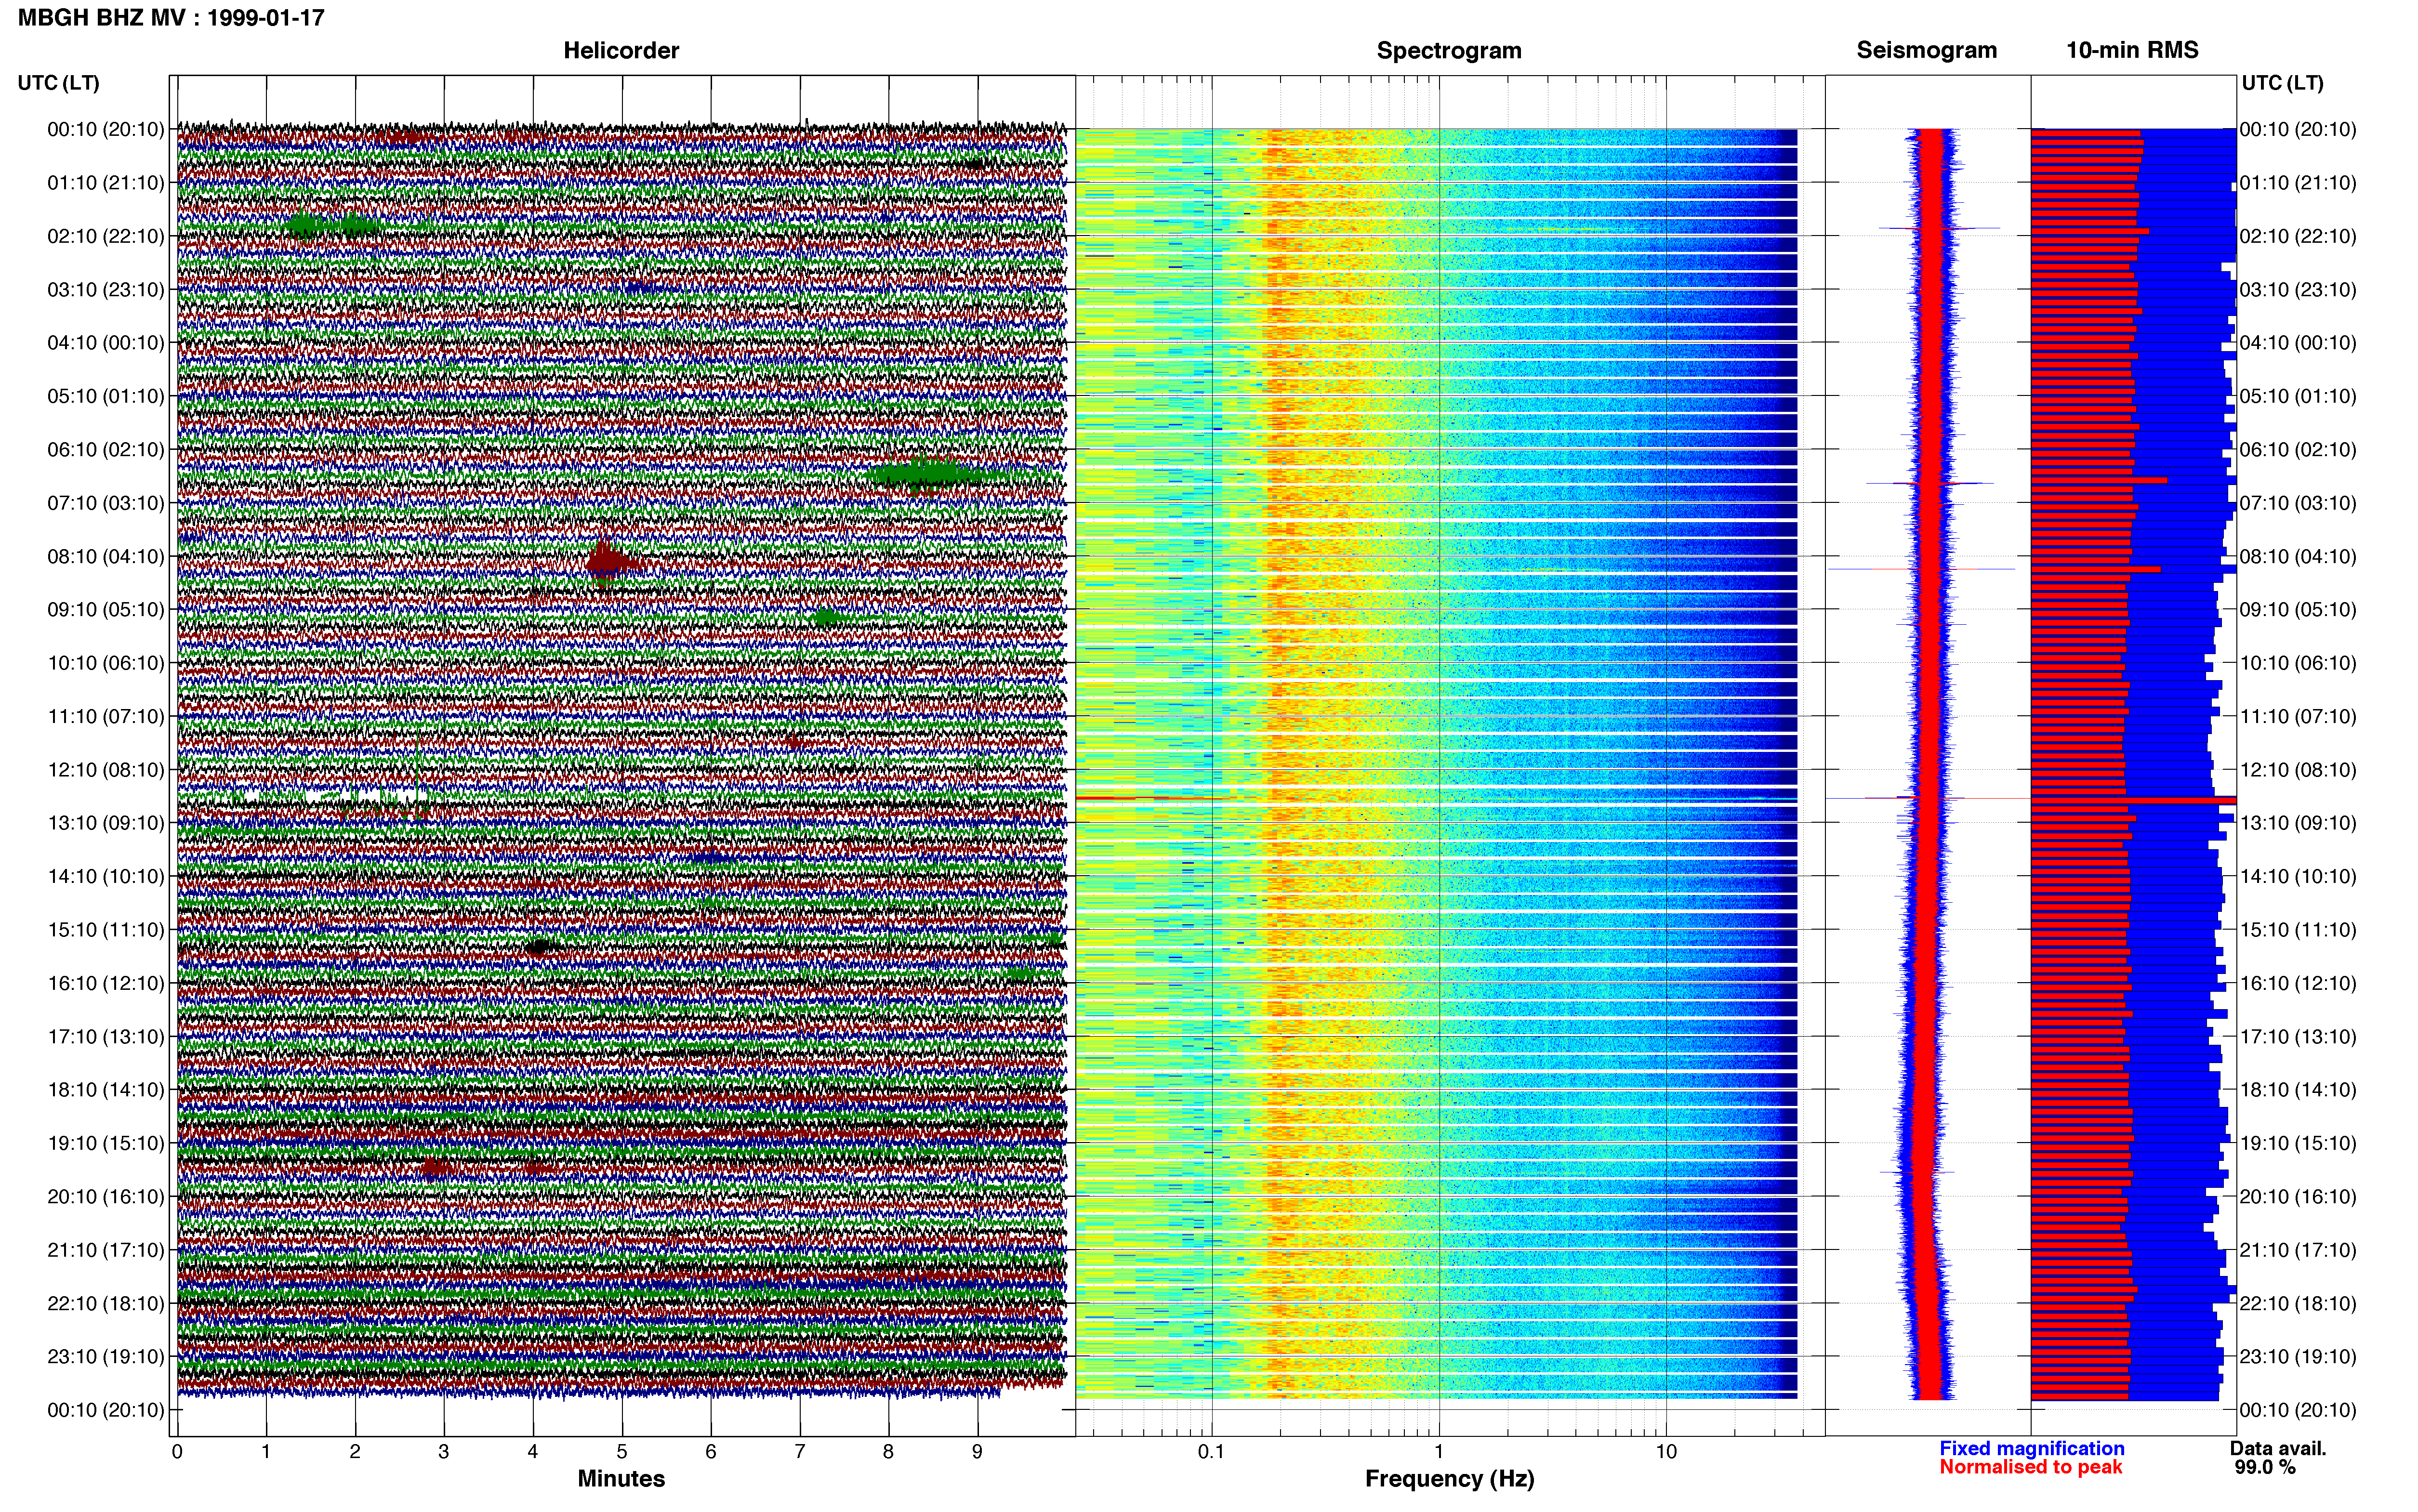The height and width of the screenshot is (1512, 2418).
Task: Click left-axis time label 03:10 (23:10)
Action: 106,290
